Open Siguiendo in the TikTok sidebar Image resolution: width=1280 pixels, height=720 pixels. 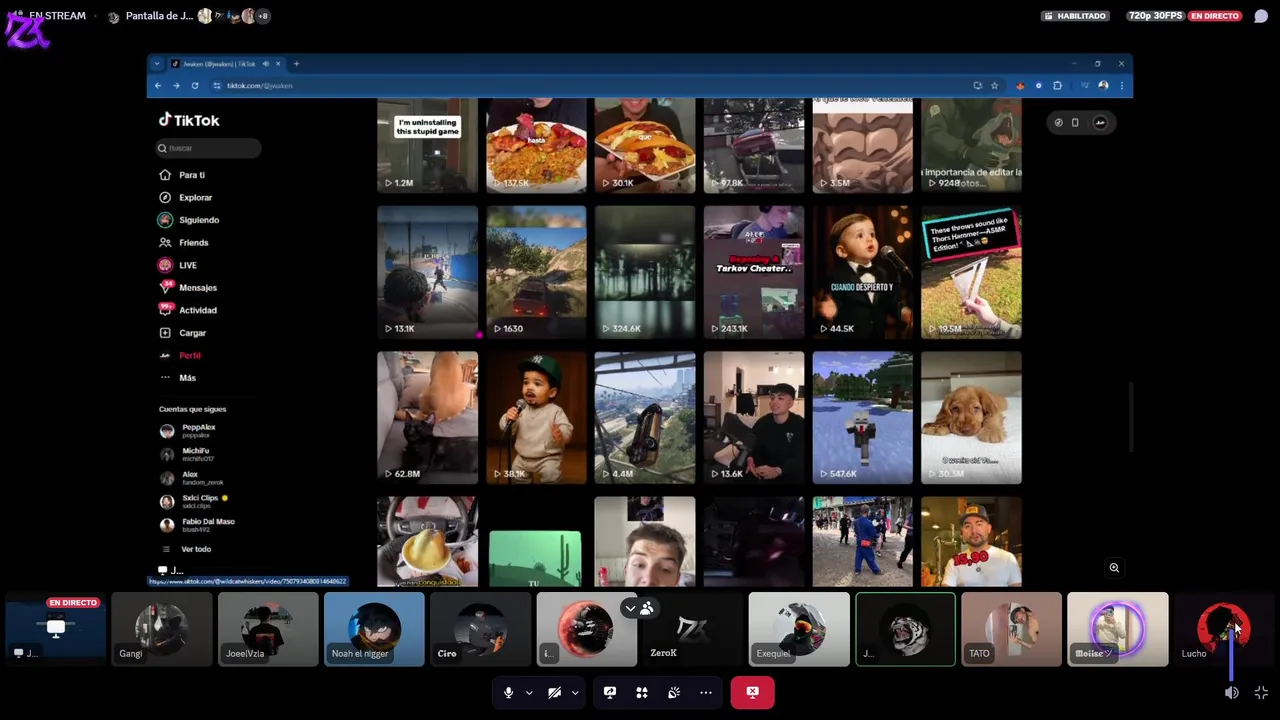(189, 220)
